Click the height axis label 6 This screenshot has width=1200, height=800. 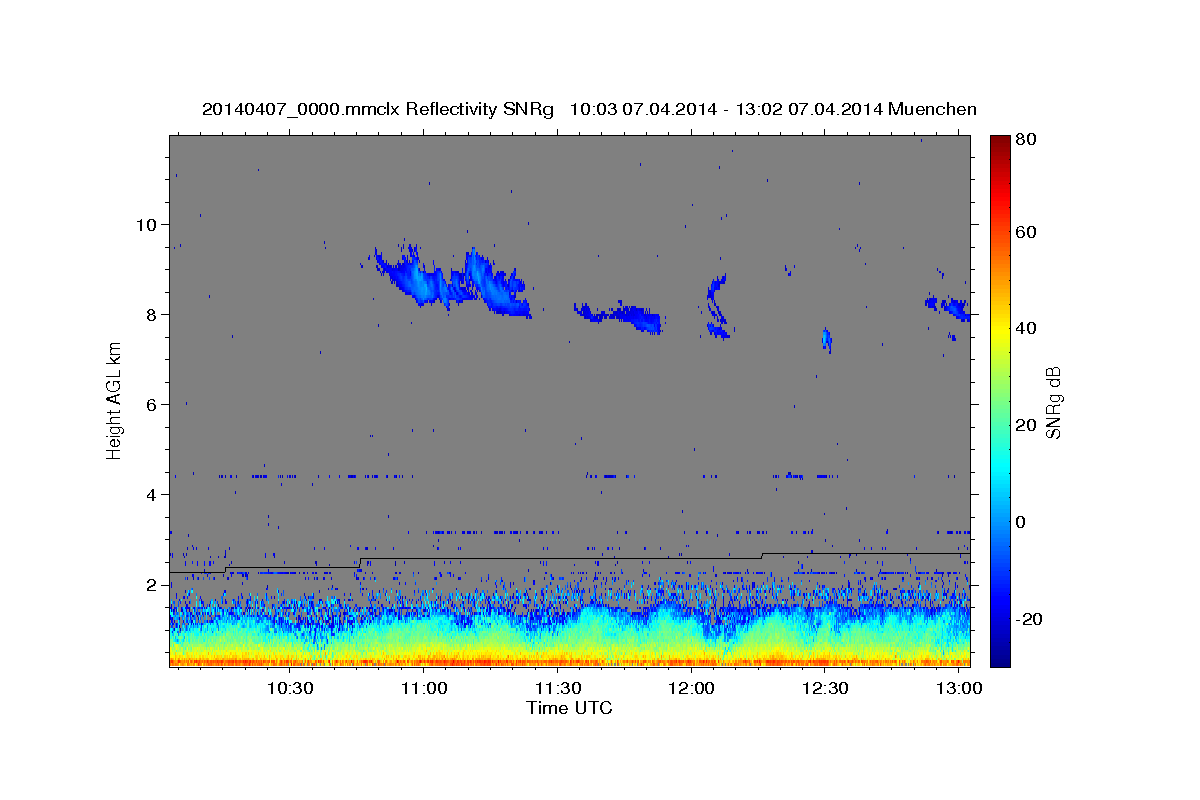(x=152, y=405)
